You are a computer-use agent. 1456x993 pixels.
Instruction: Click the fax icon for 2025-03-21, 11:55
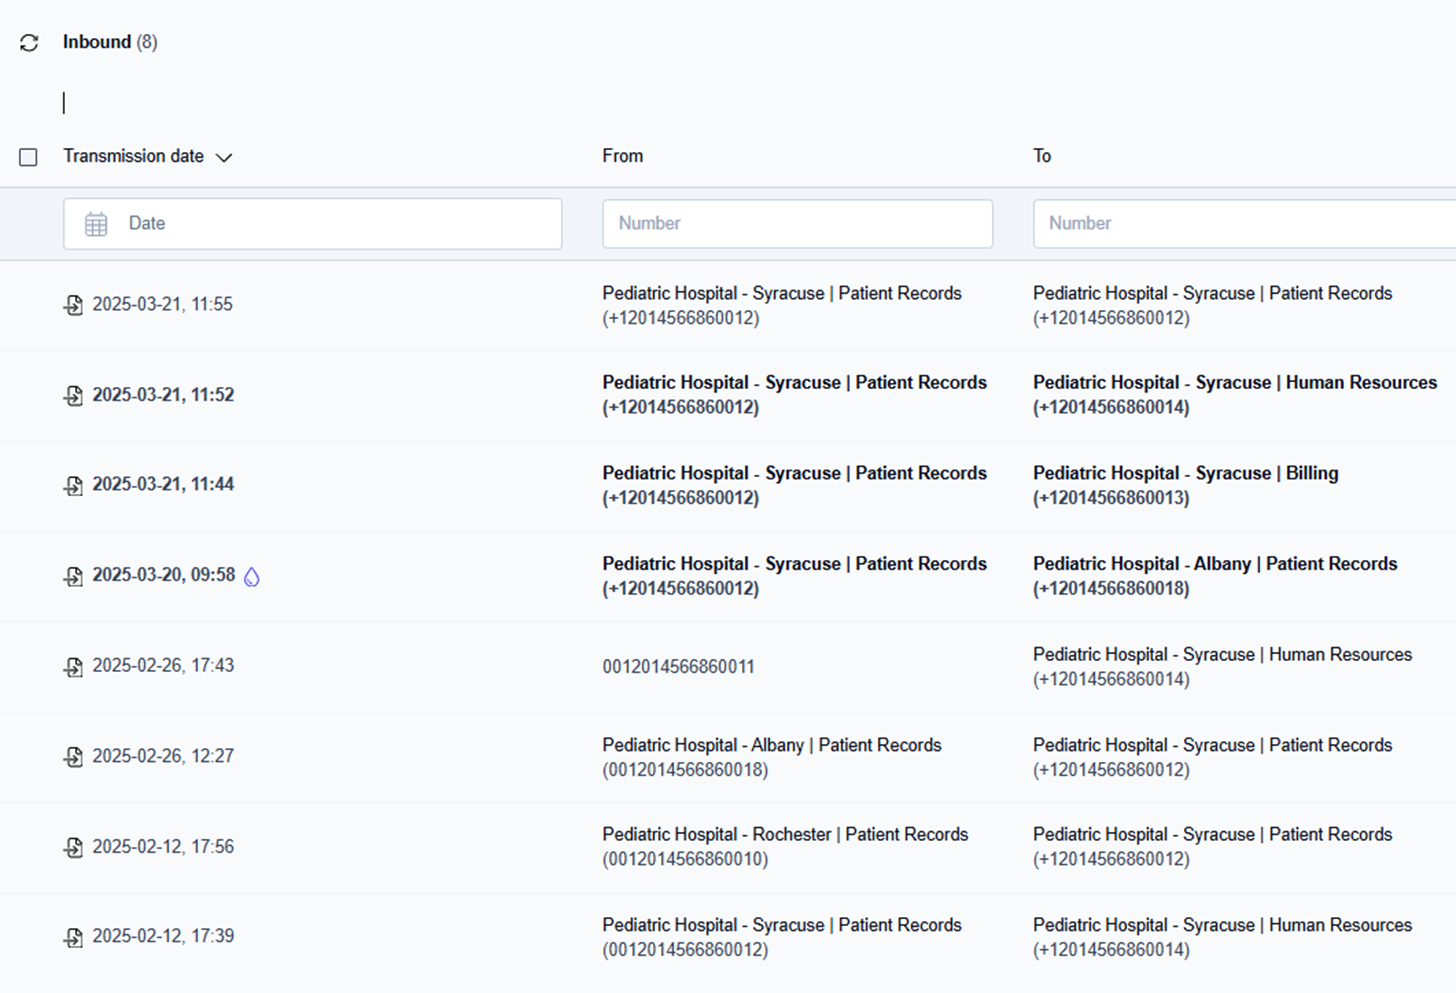pos(73,305)
